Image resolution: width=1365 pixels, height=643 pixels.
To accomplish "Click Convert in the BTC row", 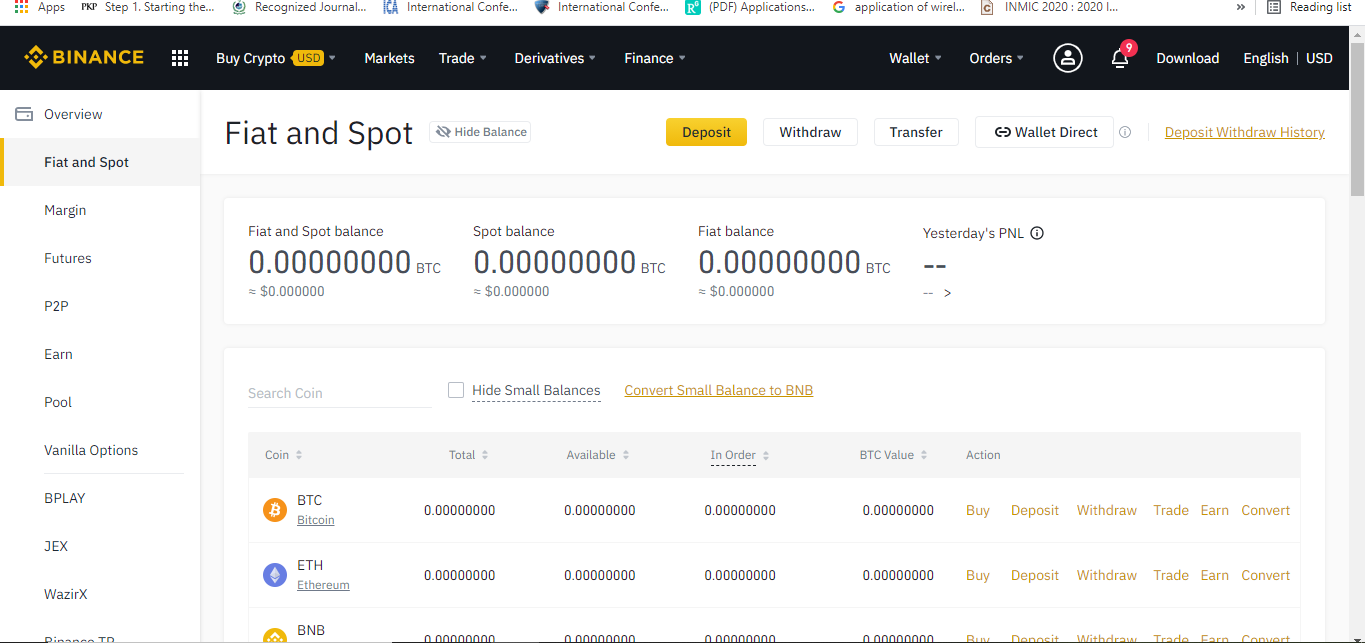I will [x=1265, y=510].
